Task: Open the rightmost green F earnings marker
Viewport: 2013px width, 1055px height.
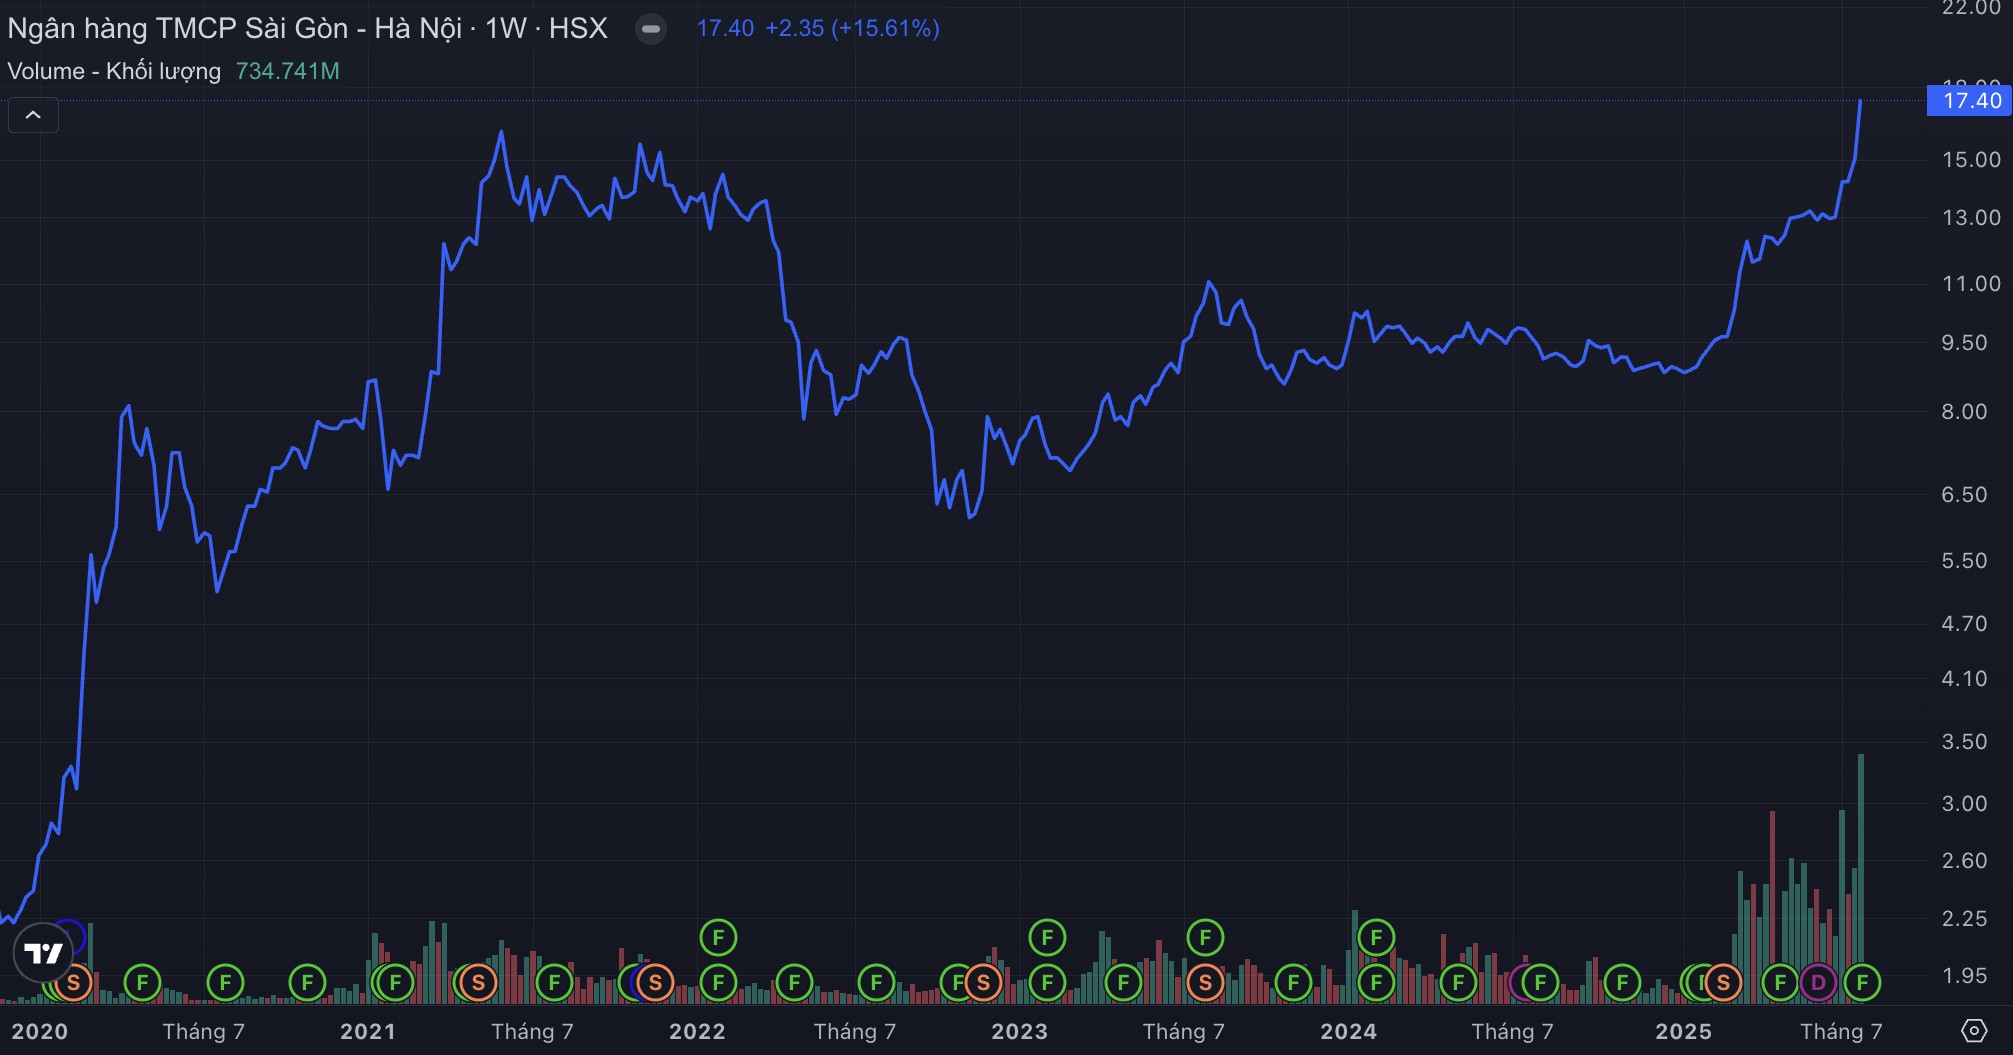Action: (1862, 983)
